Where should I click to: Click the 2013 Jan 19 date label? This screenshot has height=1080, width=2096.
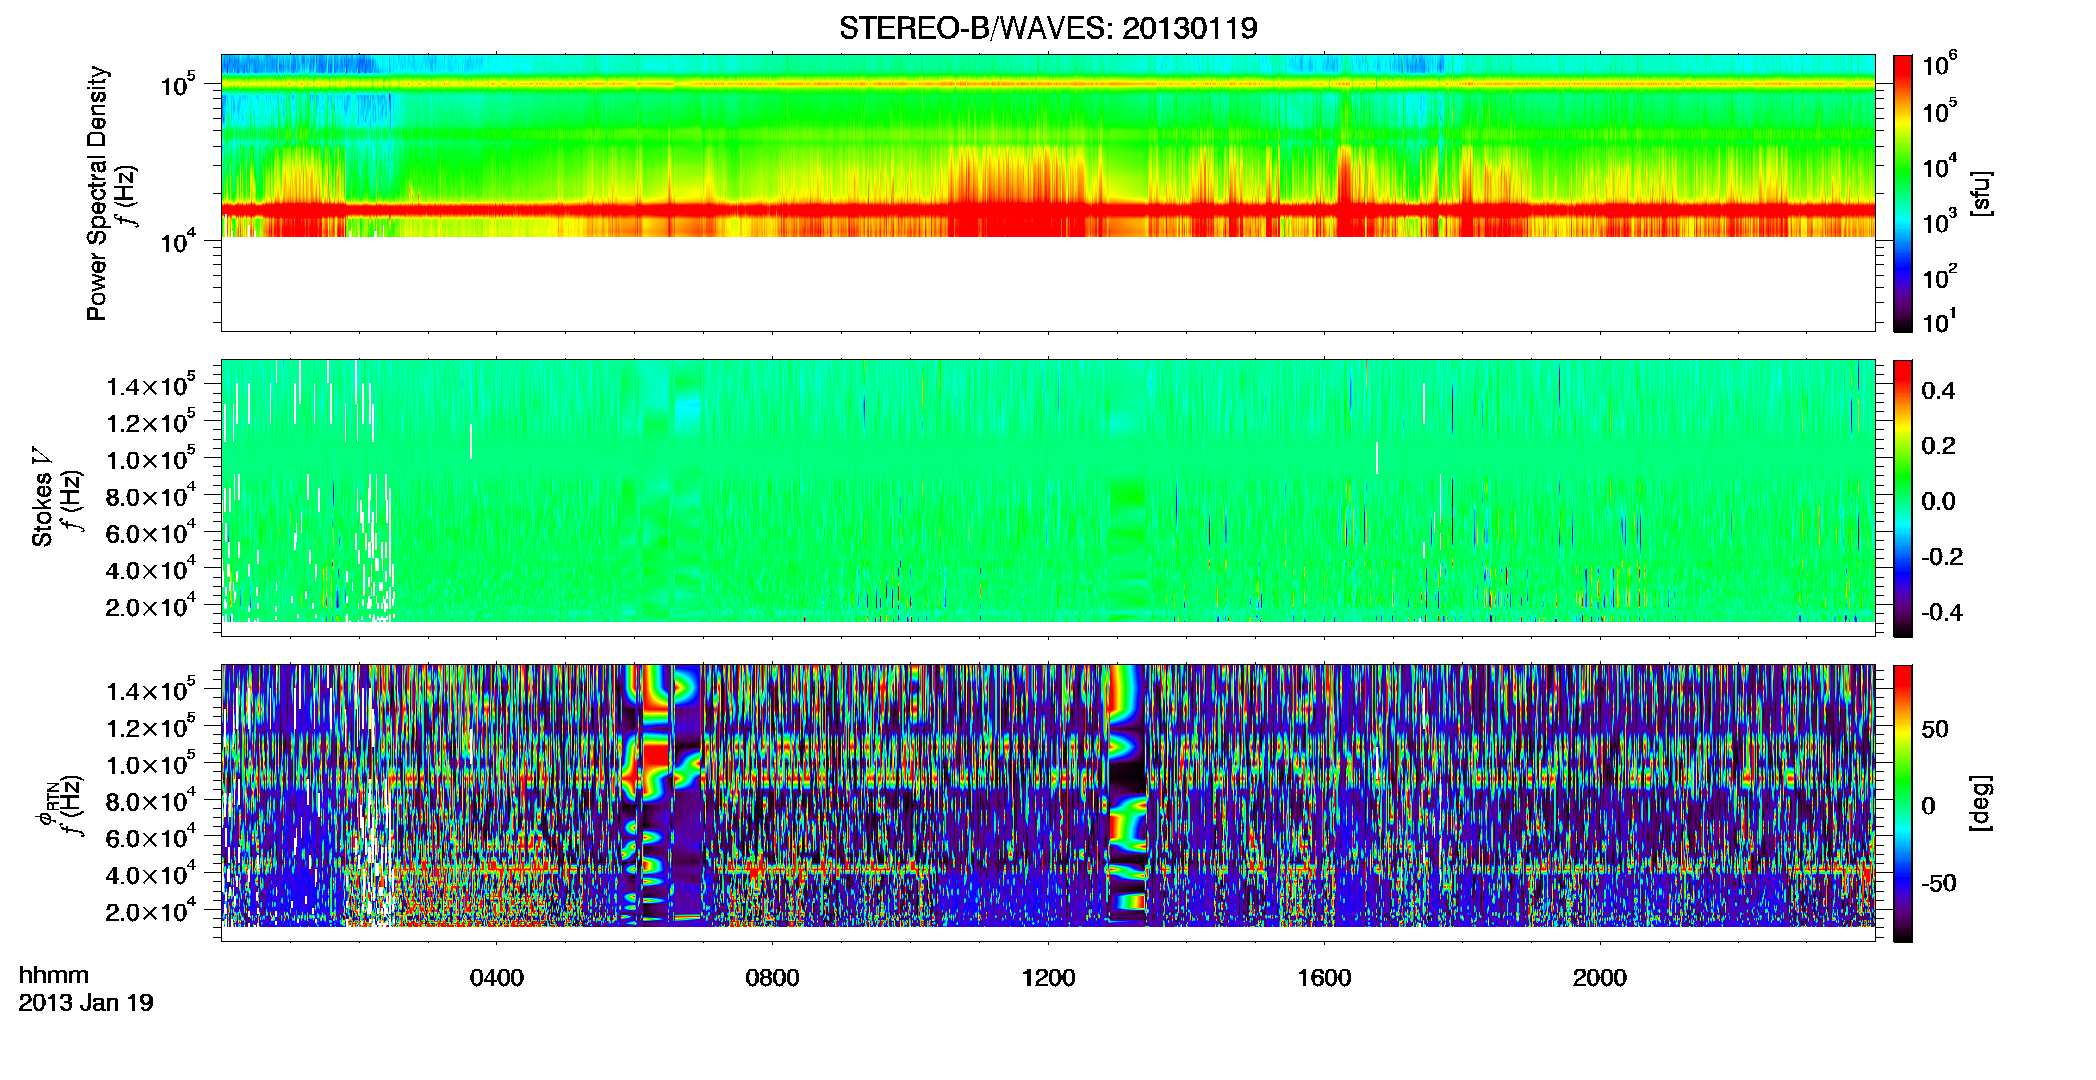[x=86, y=1003]
